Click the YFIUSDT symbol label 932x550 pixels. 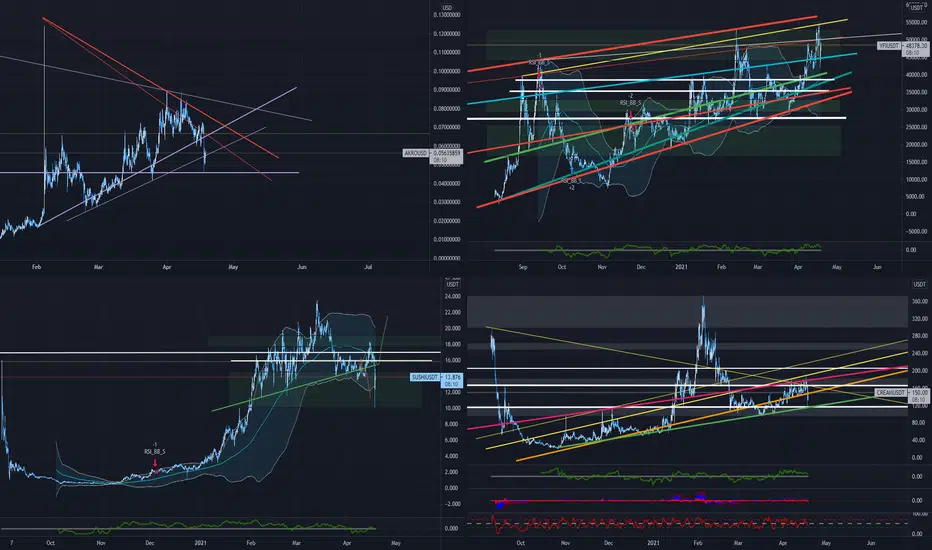(889, 46)
